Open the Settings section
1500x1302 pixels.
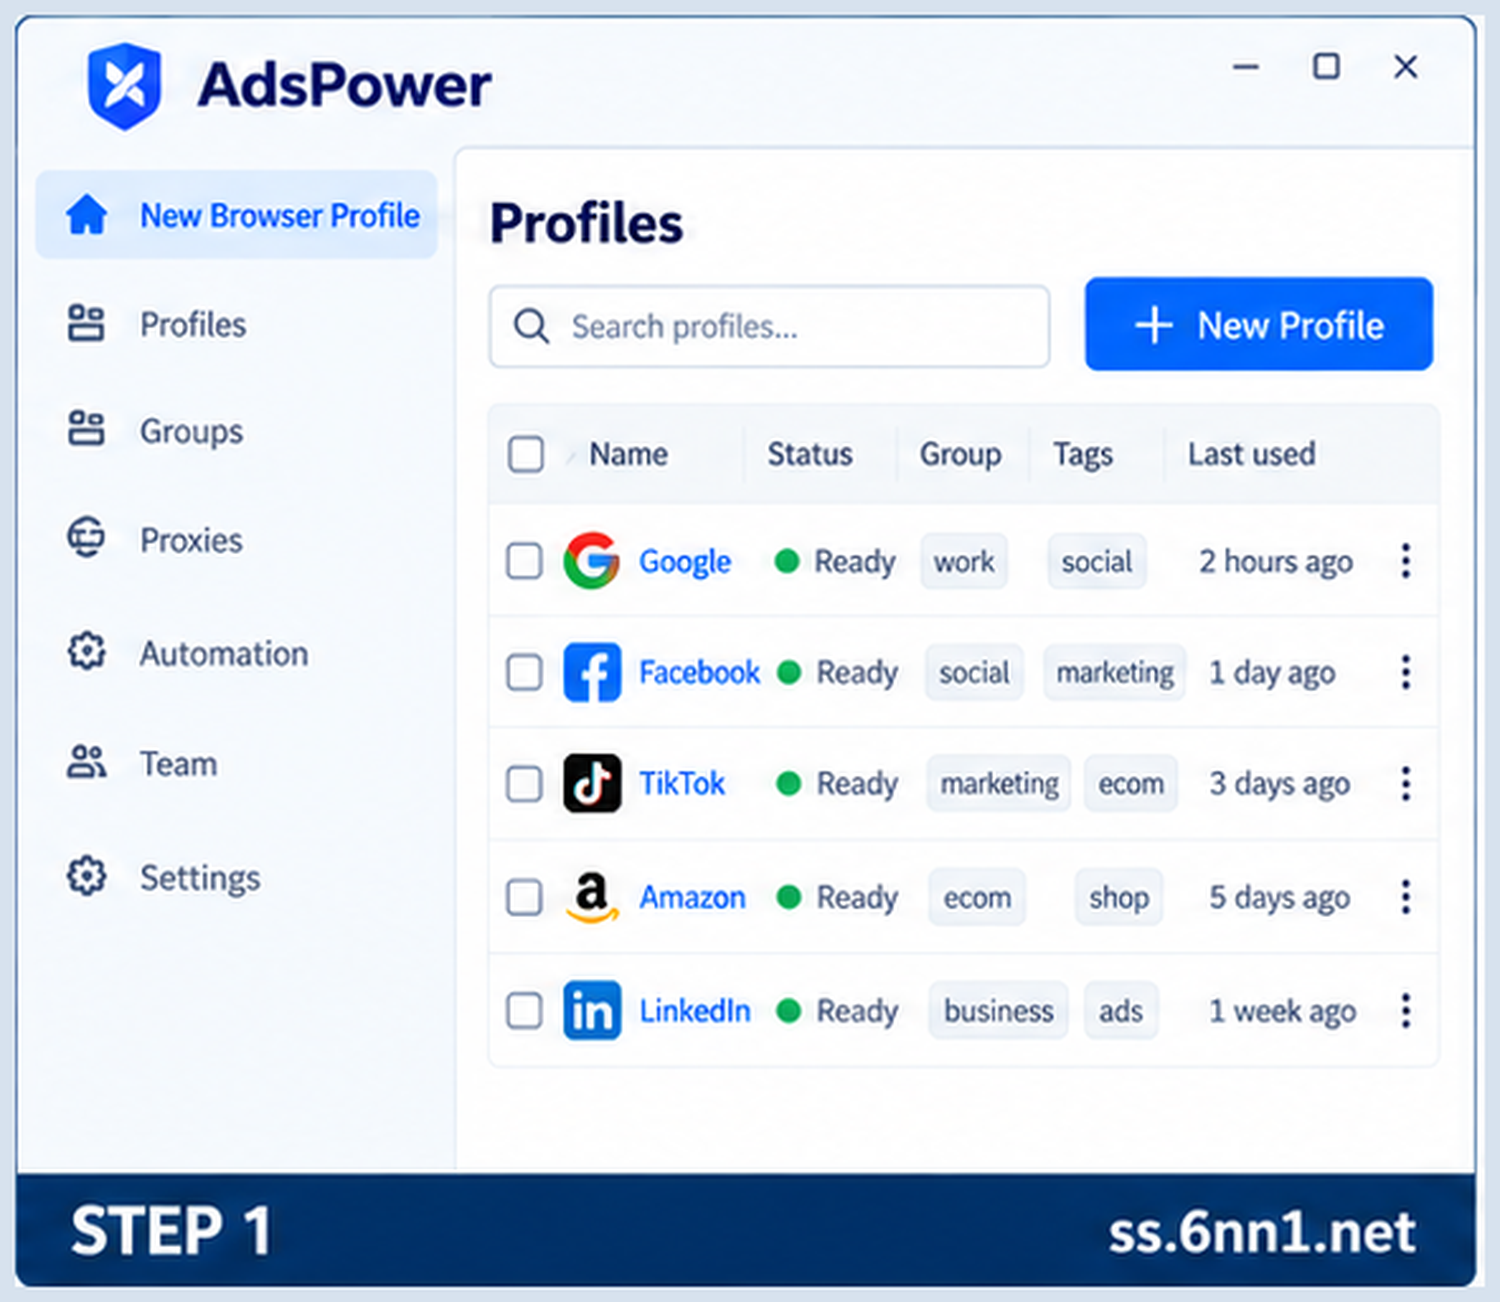(200, 877)
